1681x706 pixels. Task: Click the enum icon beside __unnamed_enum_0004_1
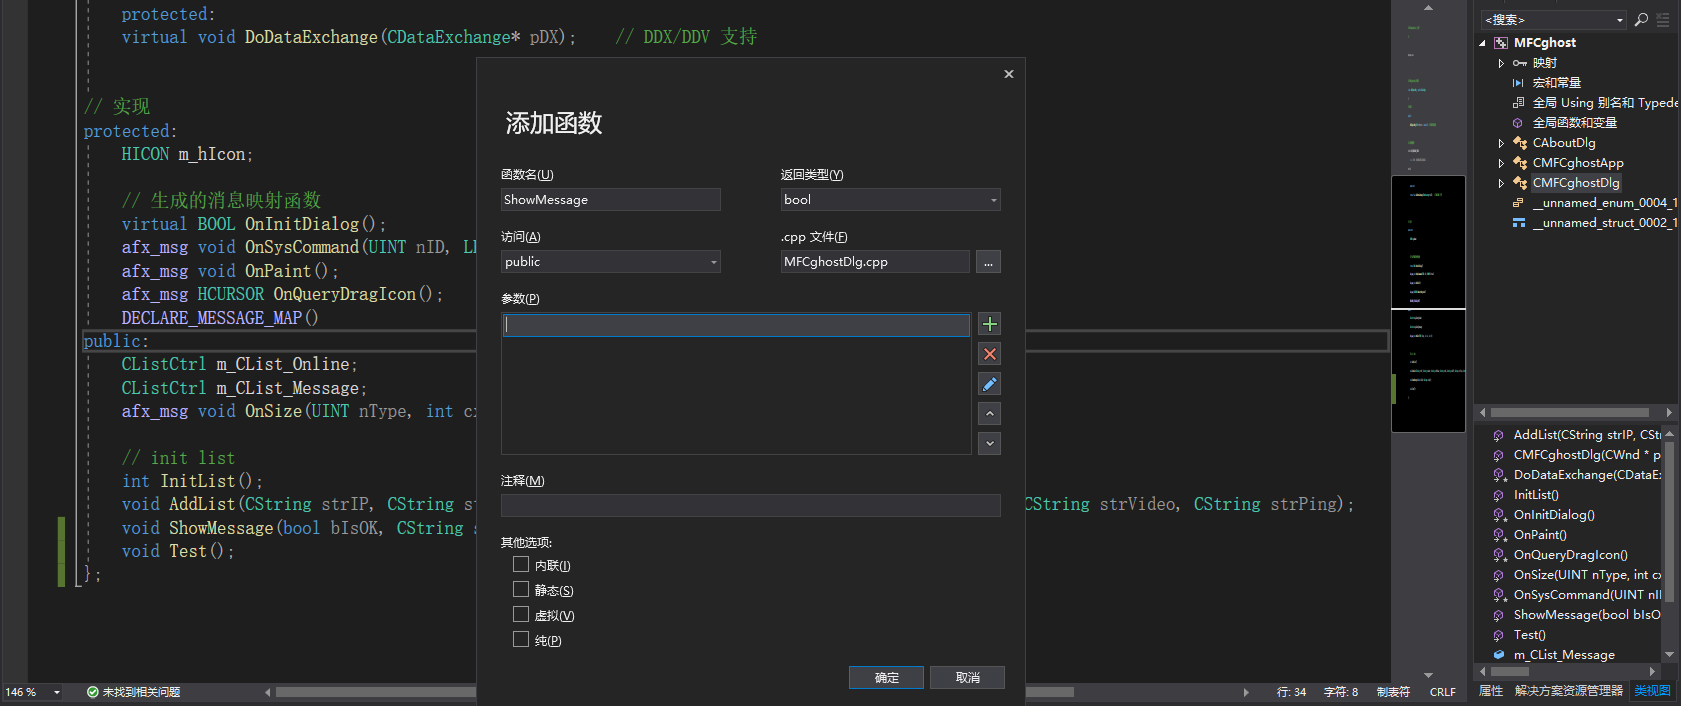1518,203
